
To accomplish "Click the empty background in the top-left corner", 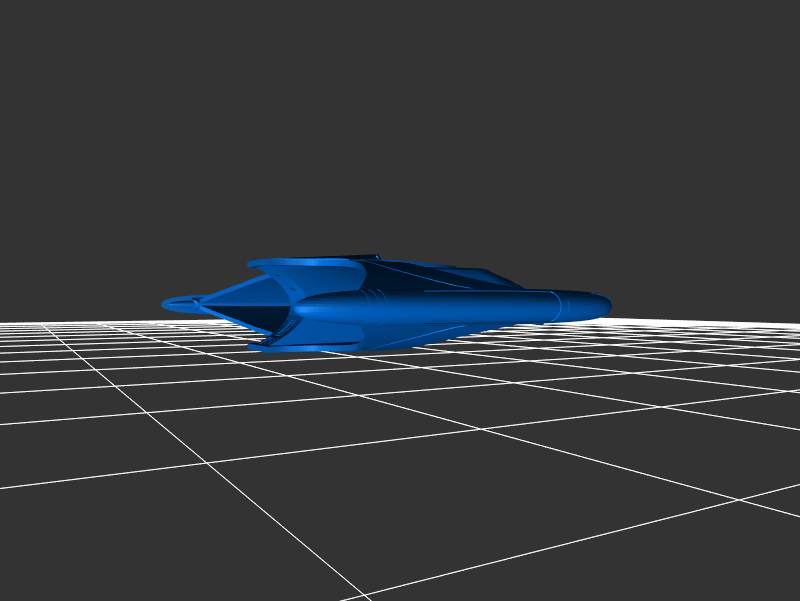I will (40, 40).
